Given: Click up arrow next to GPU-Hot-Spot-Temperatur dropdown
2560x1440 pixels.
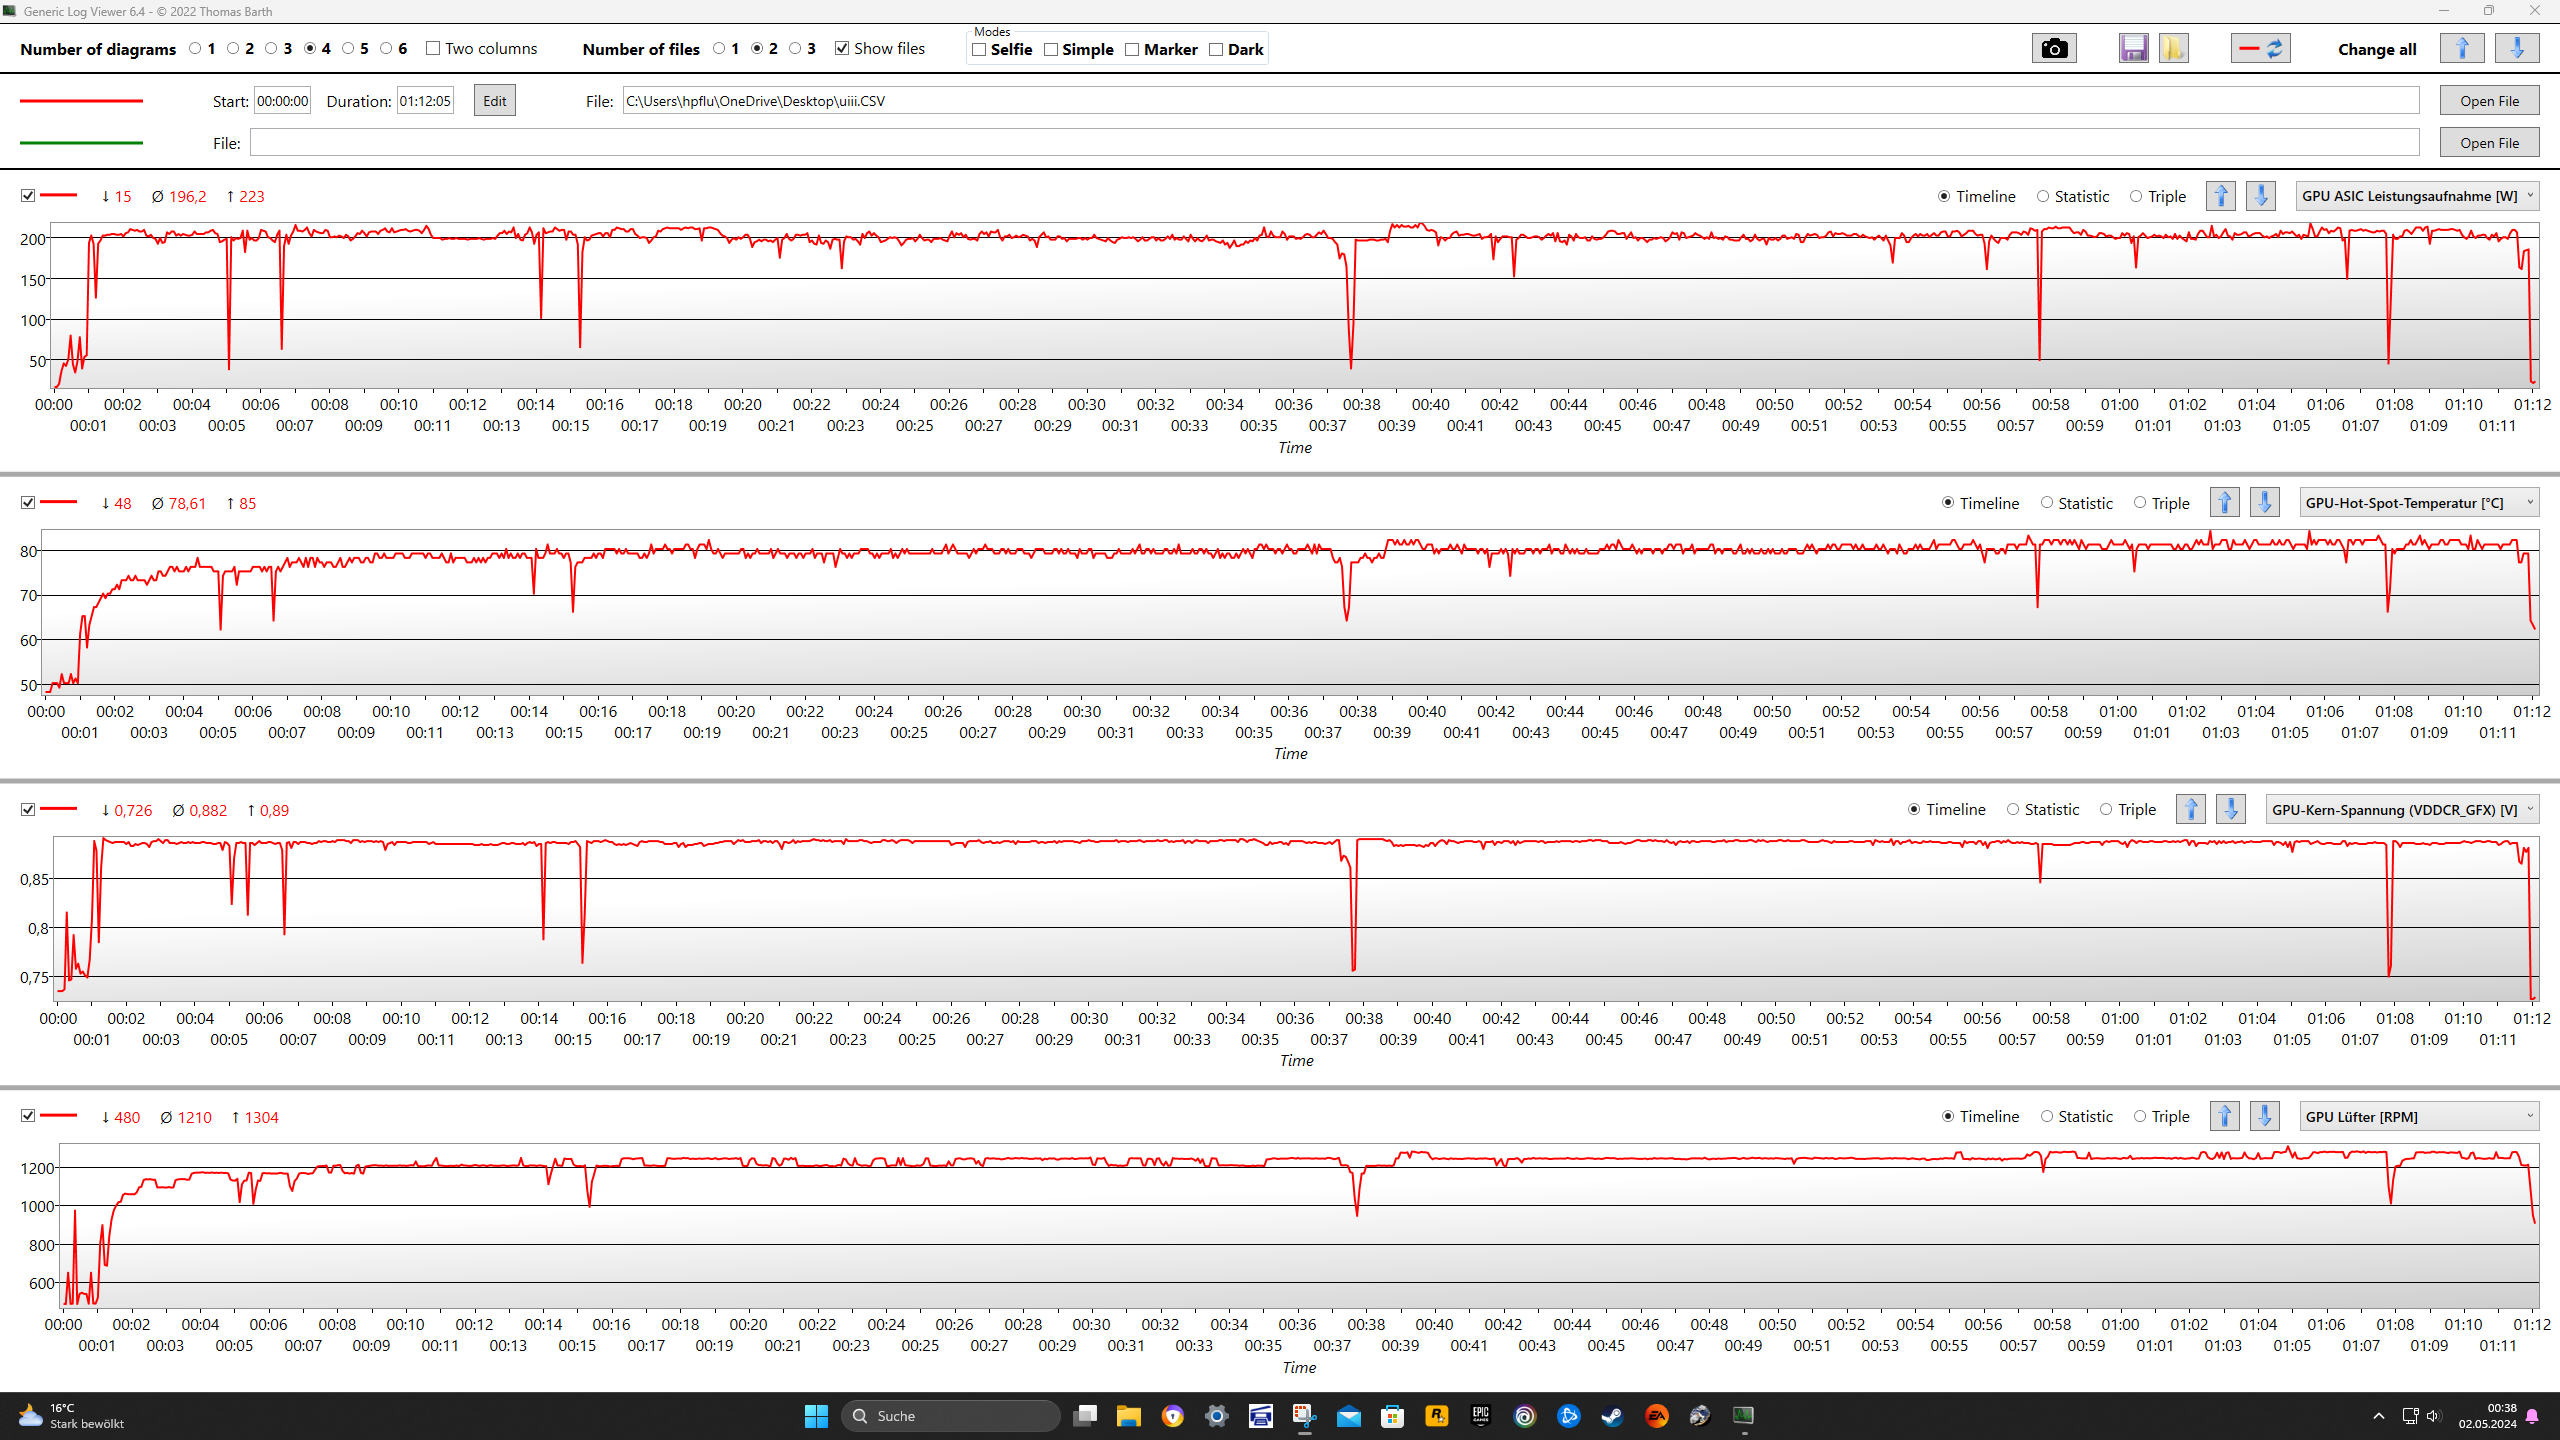Looking at the screenshot, I should pyautogui.click(x=2224, y=503).
